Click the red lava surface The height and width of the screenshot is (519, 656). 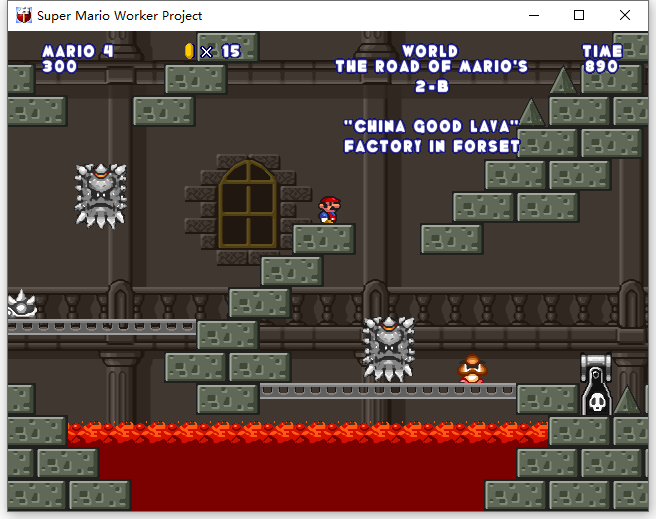coord(308,433)
